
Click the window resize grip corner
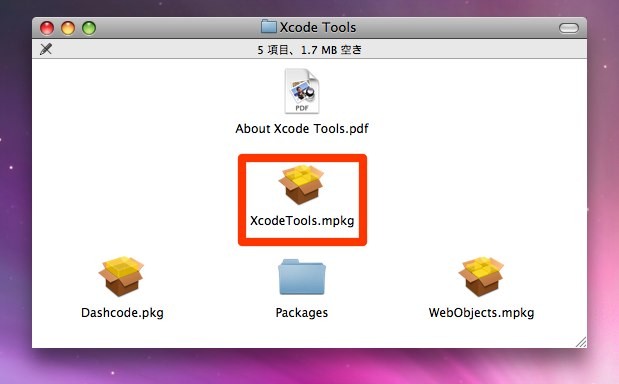pos(581,342)
